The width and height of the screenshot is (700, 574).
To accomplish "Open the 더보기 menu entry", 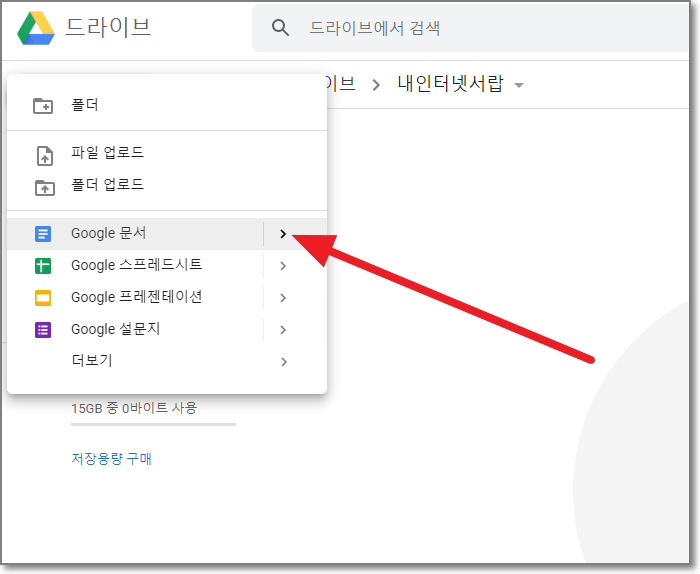I will [167, 361].
